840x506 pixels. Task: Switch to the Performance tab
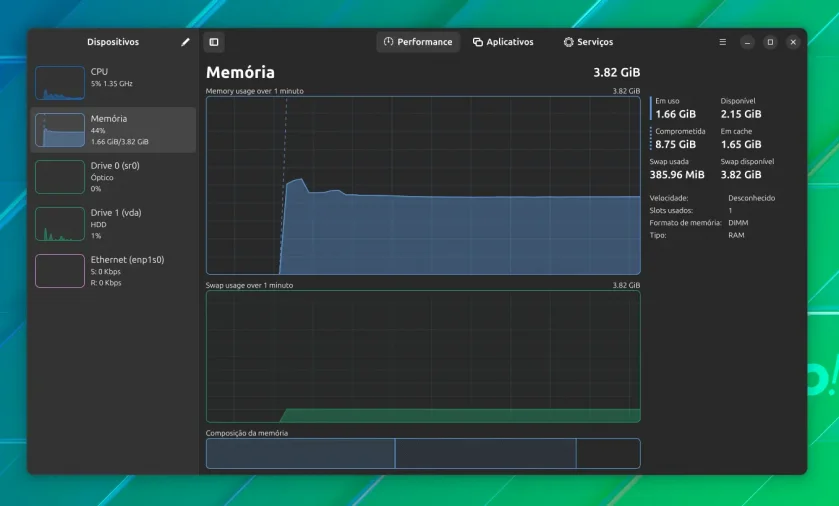418,42
